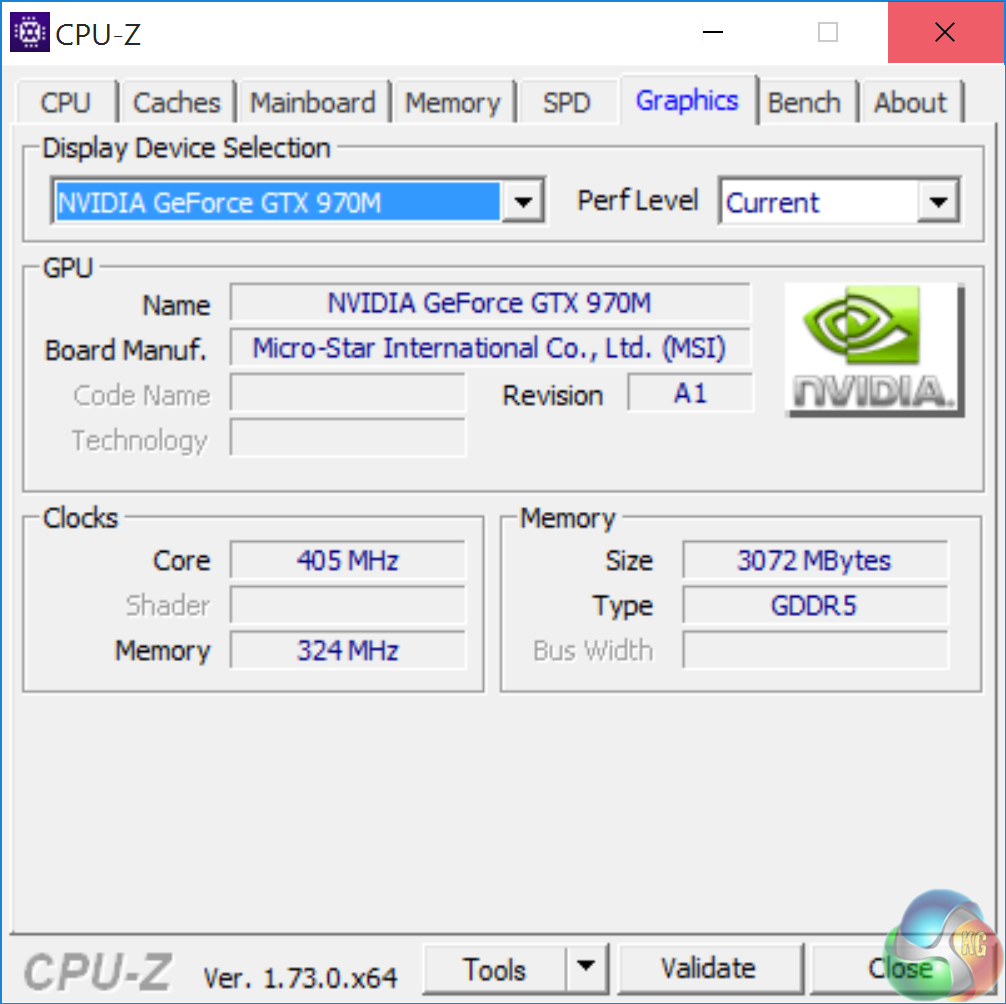The width and height of the screenshot is (1006, 1004).
Task: Click the memory Type GDDR5 value
Action: click(815, 605)
